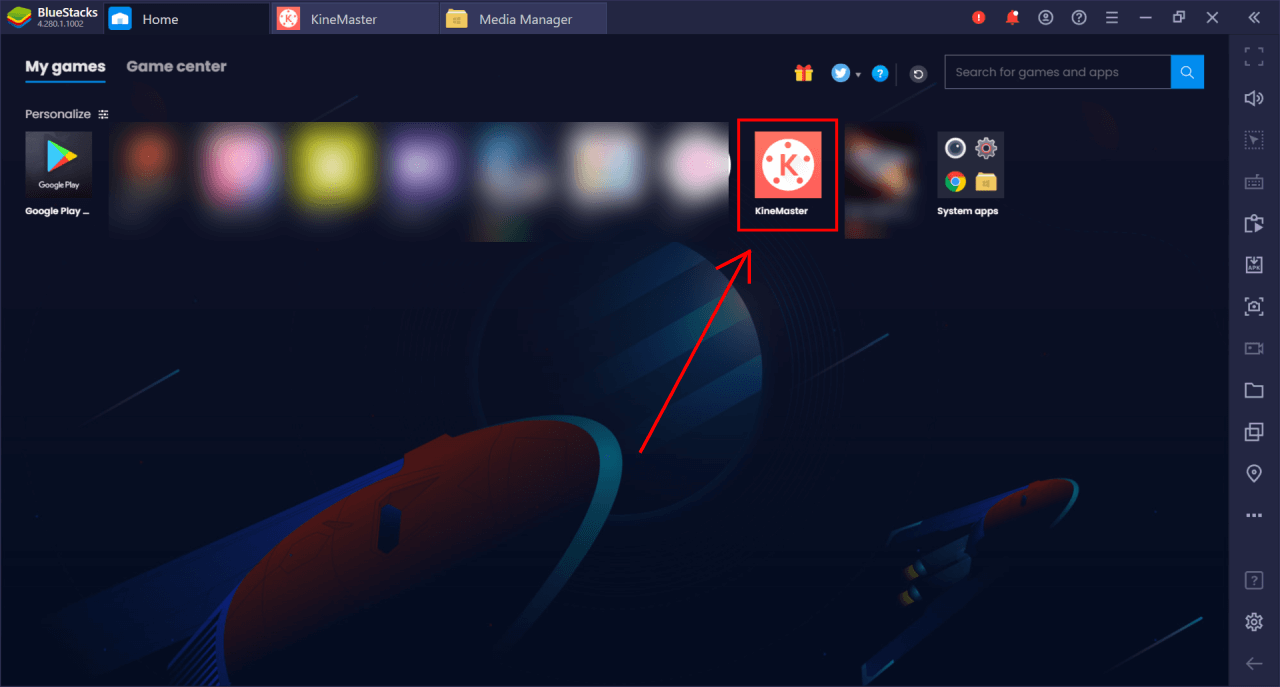Open the media folder icon in sidebar
Screen dimensions: 1280x687
click(x=1254, y=390)
